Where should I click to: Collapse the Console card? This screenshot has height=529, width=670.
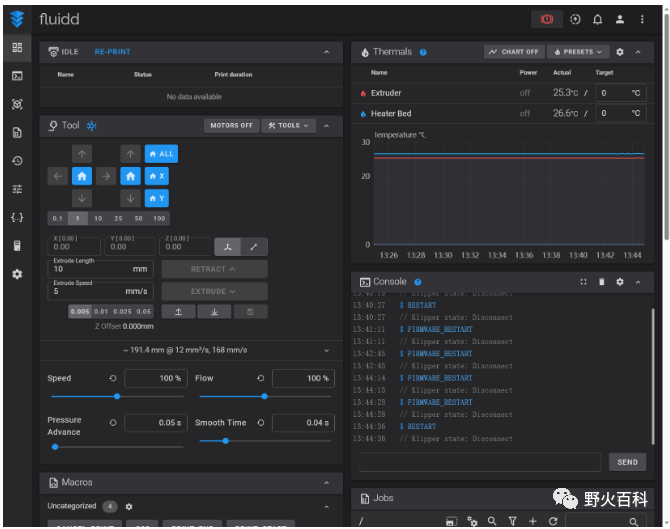pos(638,282)
